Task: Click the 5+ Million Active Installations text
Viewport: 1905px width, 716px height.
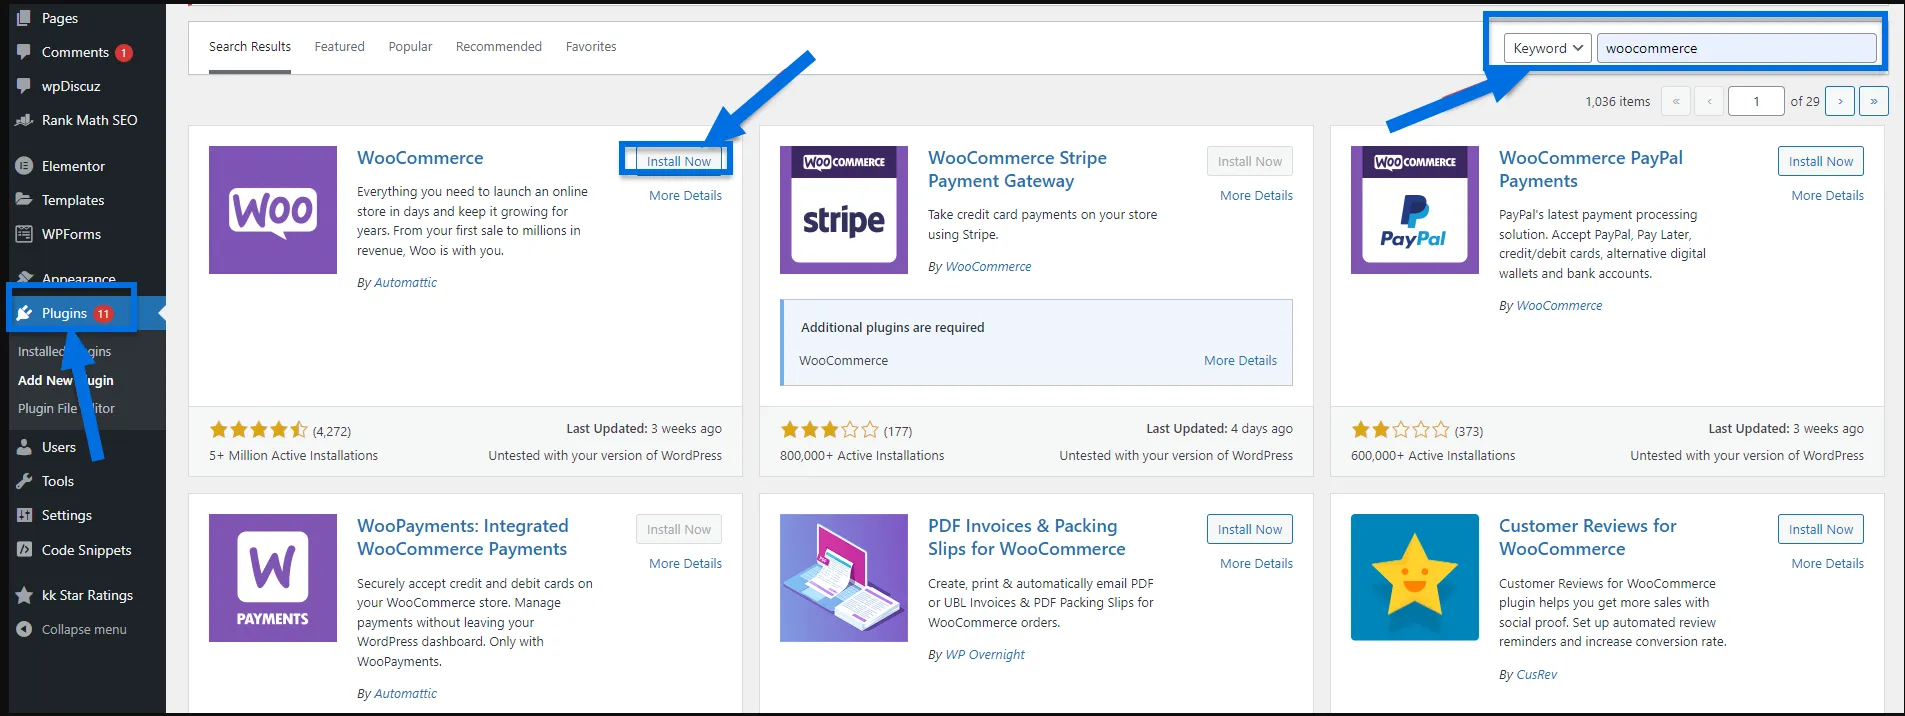Action: point(293,456)
